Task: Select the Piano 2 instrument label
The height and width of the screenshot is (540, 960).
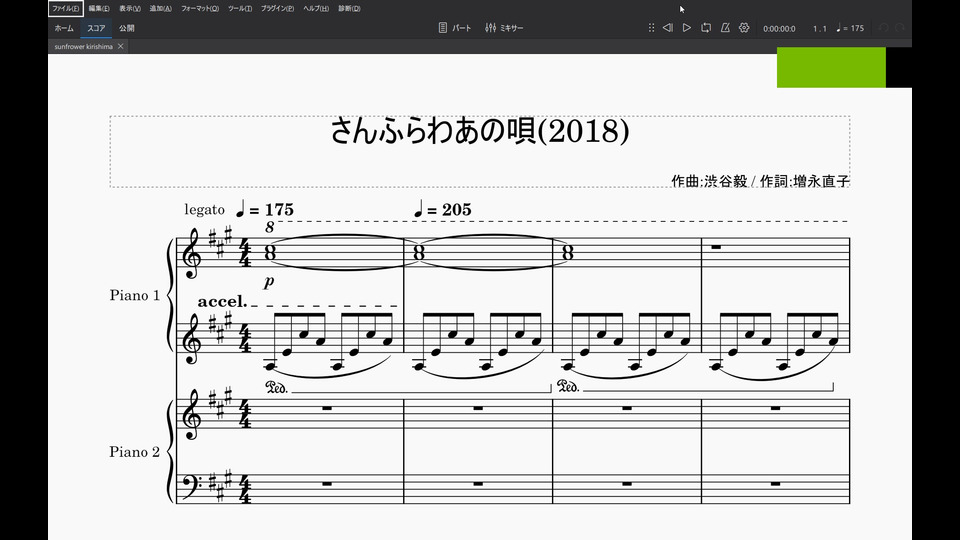Action: click(135, 452)
